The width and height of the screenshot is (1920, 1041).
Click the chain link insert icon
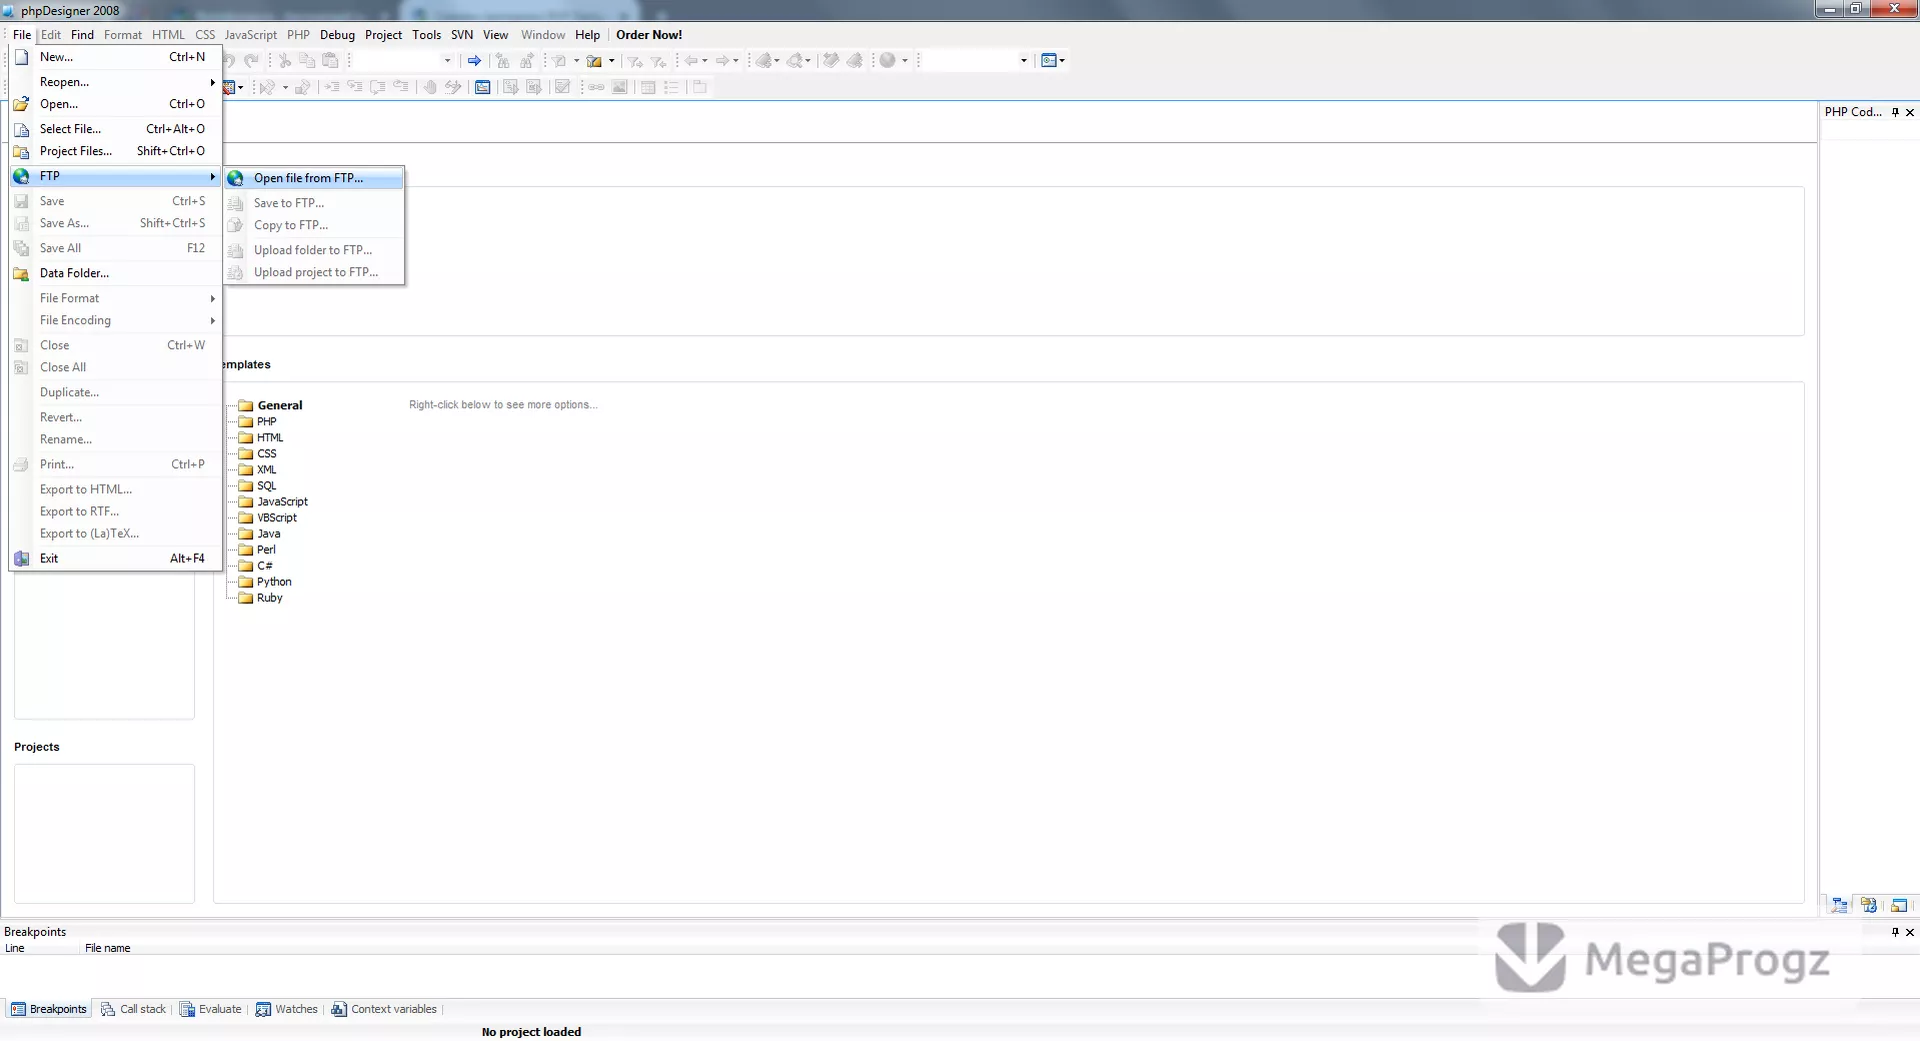pos(596,87)
